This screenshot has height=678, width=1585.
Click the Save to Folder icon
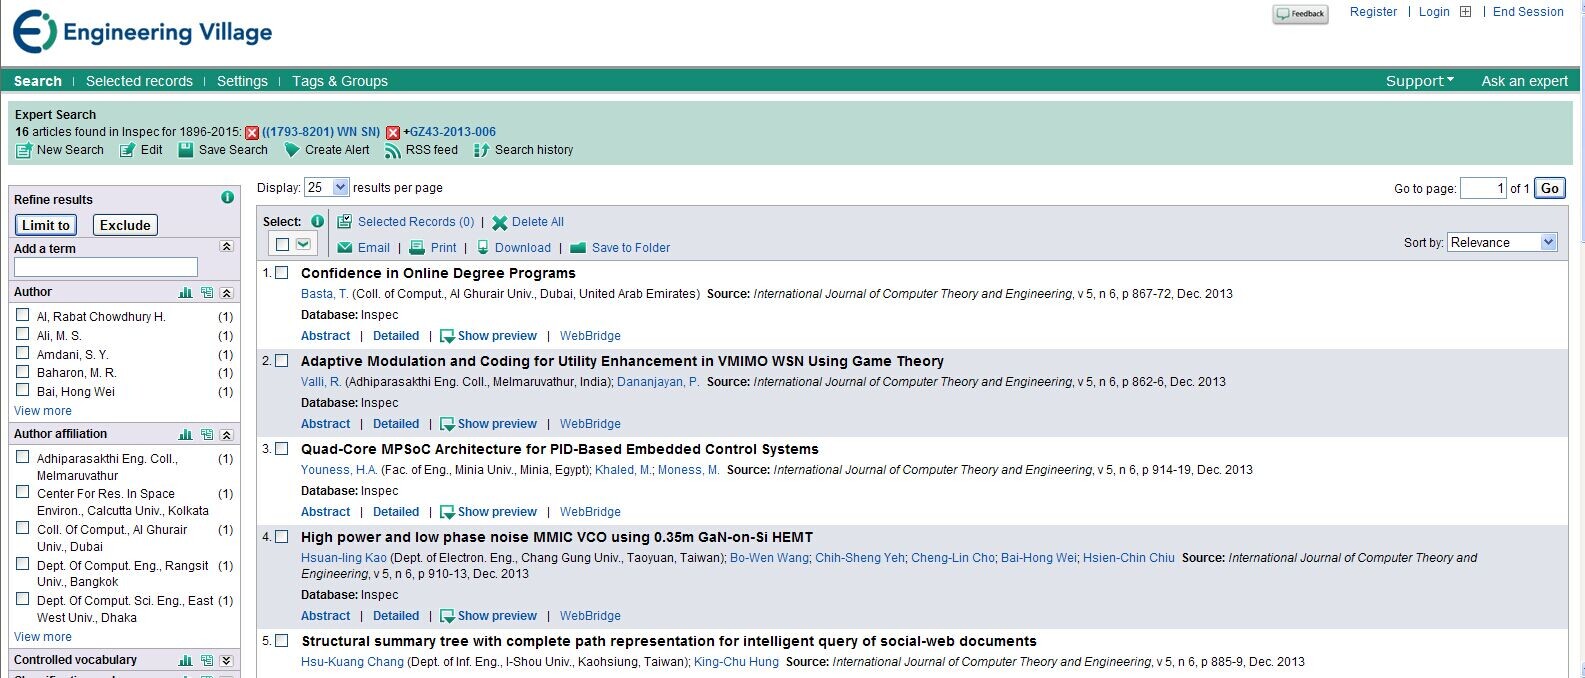tap(578, 248)
